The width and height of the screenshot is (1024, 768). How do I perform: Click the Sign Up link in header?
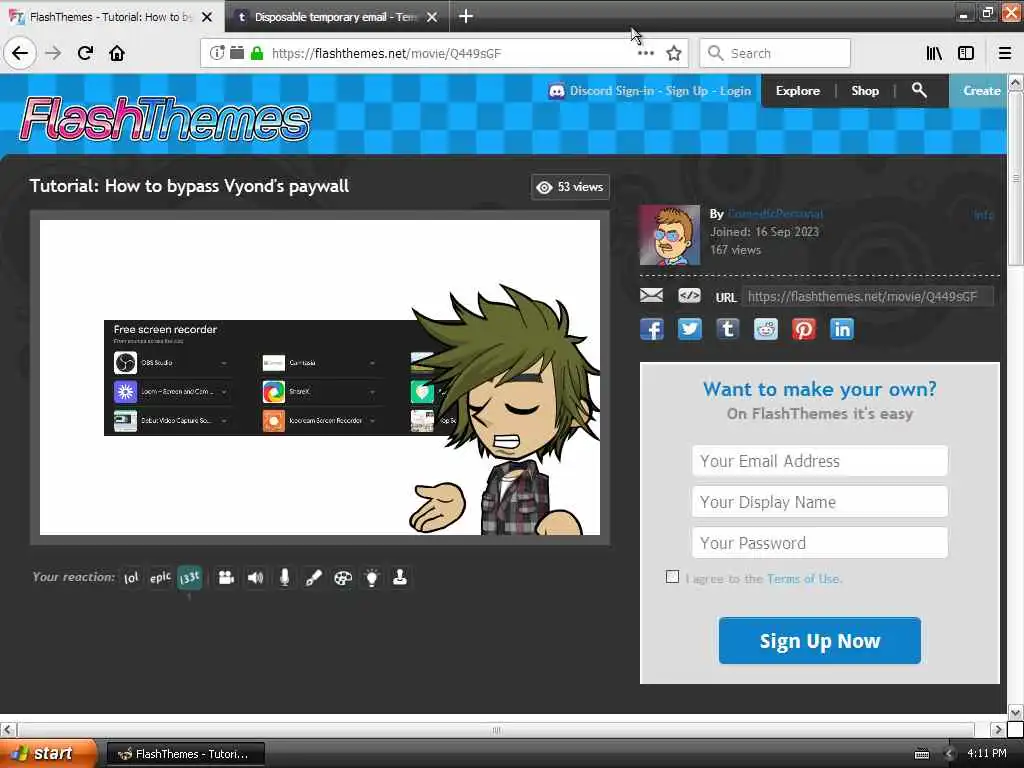[686, 91]
